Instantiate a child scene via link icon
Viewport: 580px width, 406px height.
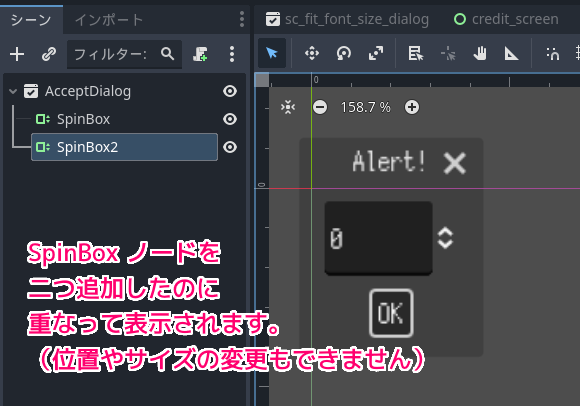click(x=48, y=54)
